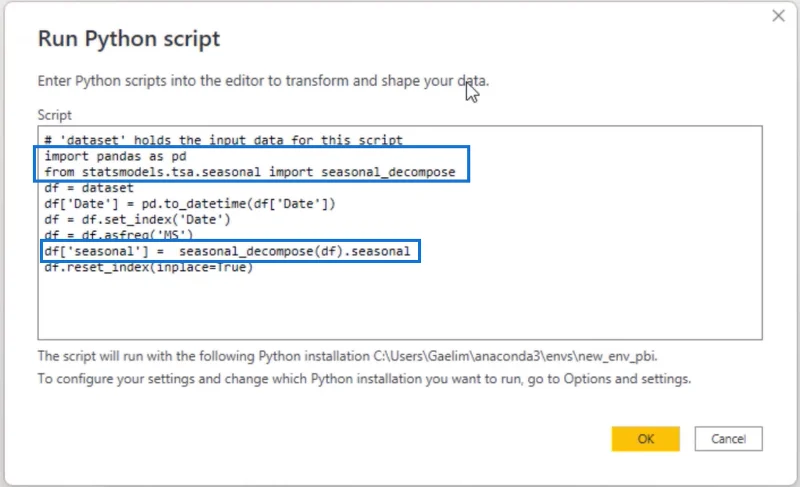This screenshot has height=487, width=800.
Task: Click the 'import pandas as pd' line
Action: click(115, 156)
